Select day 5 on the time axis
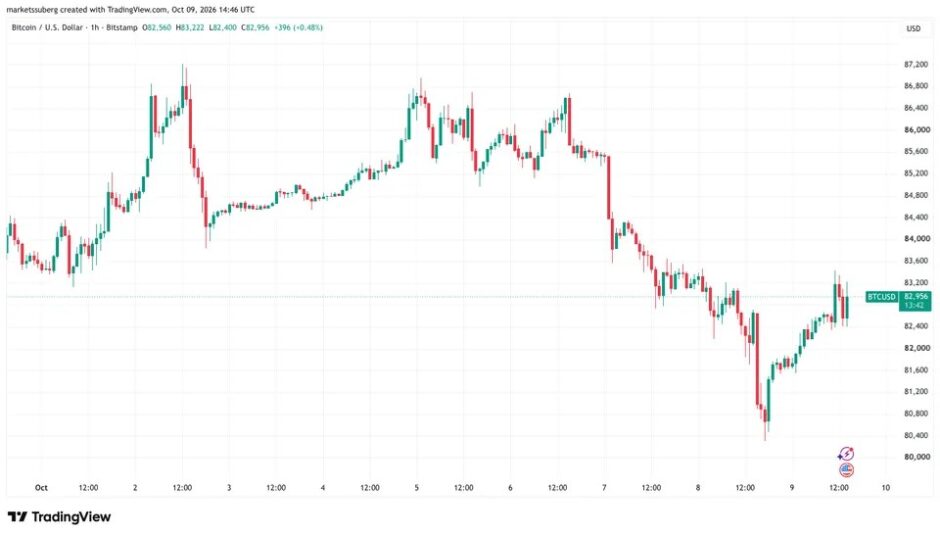 [416, 487]
